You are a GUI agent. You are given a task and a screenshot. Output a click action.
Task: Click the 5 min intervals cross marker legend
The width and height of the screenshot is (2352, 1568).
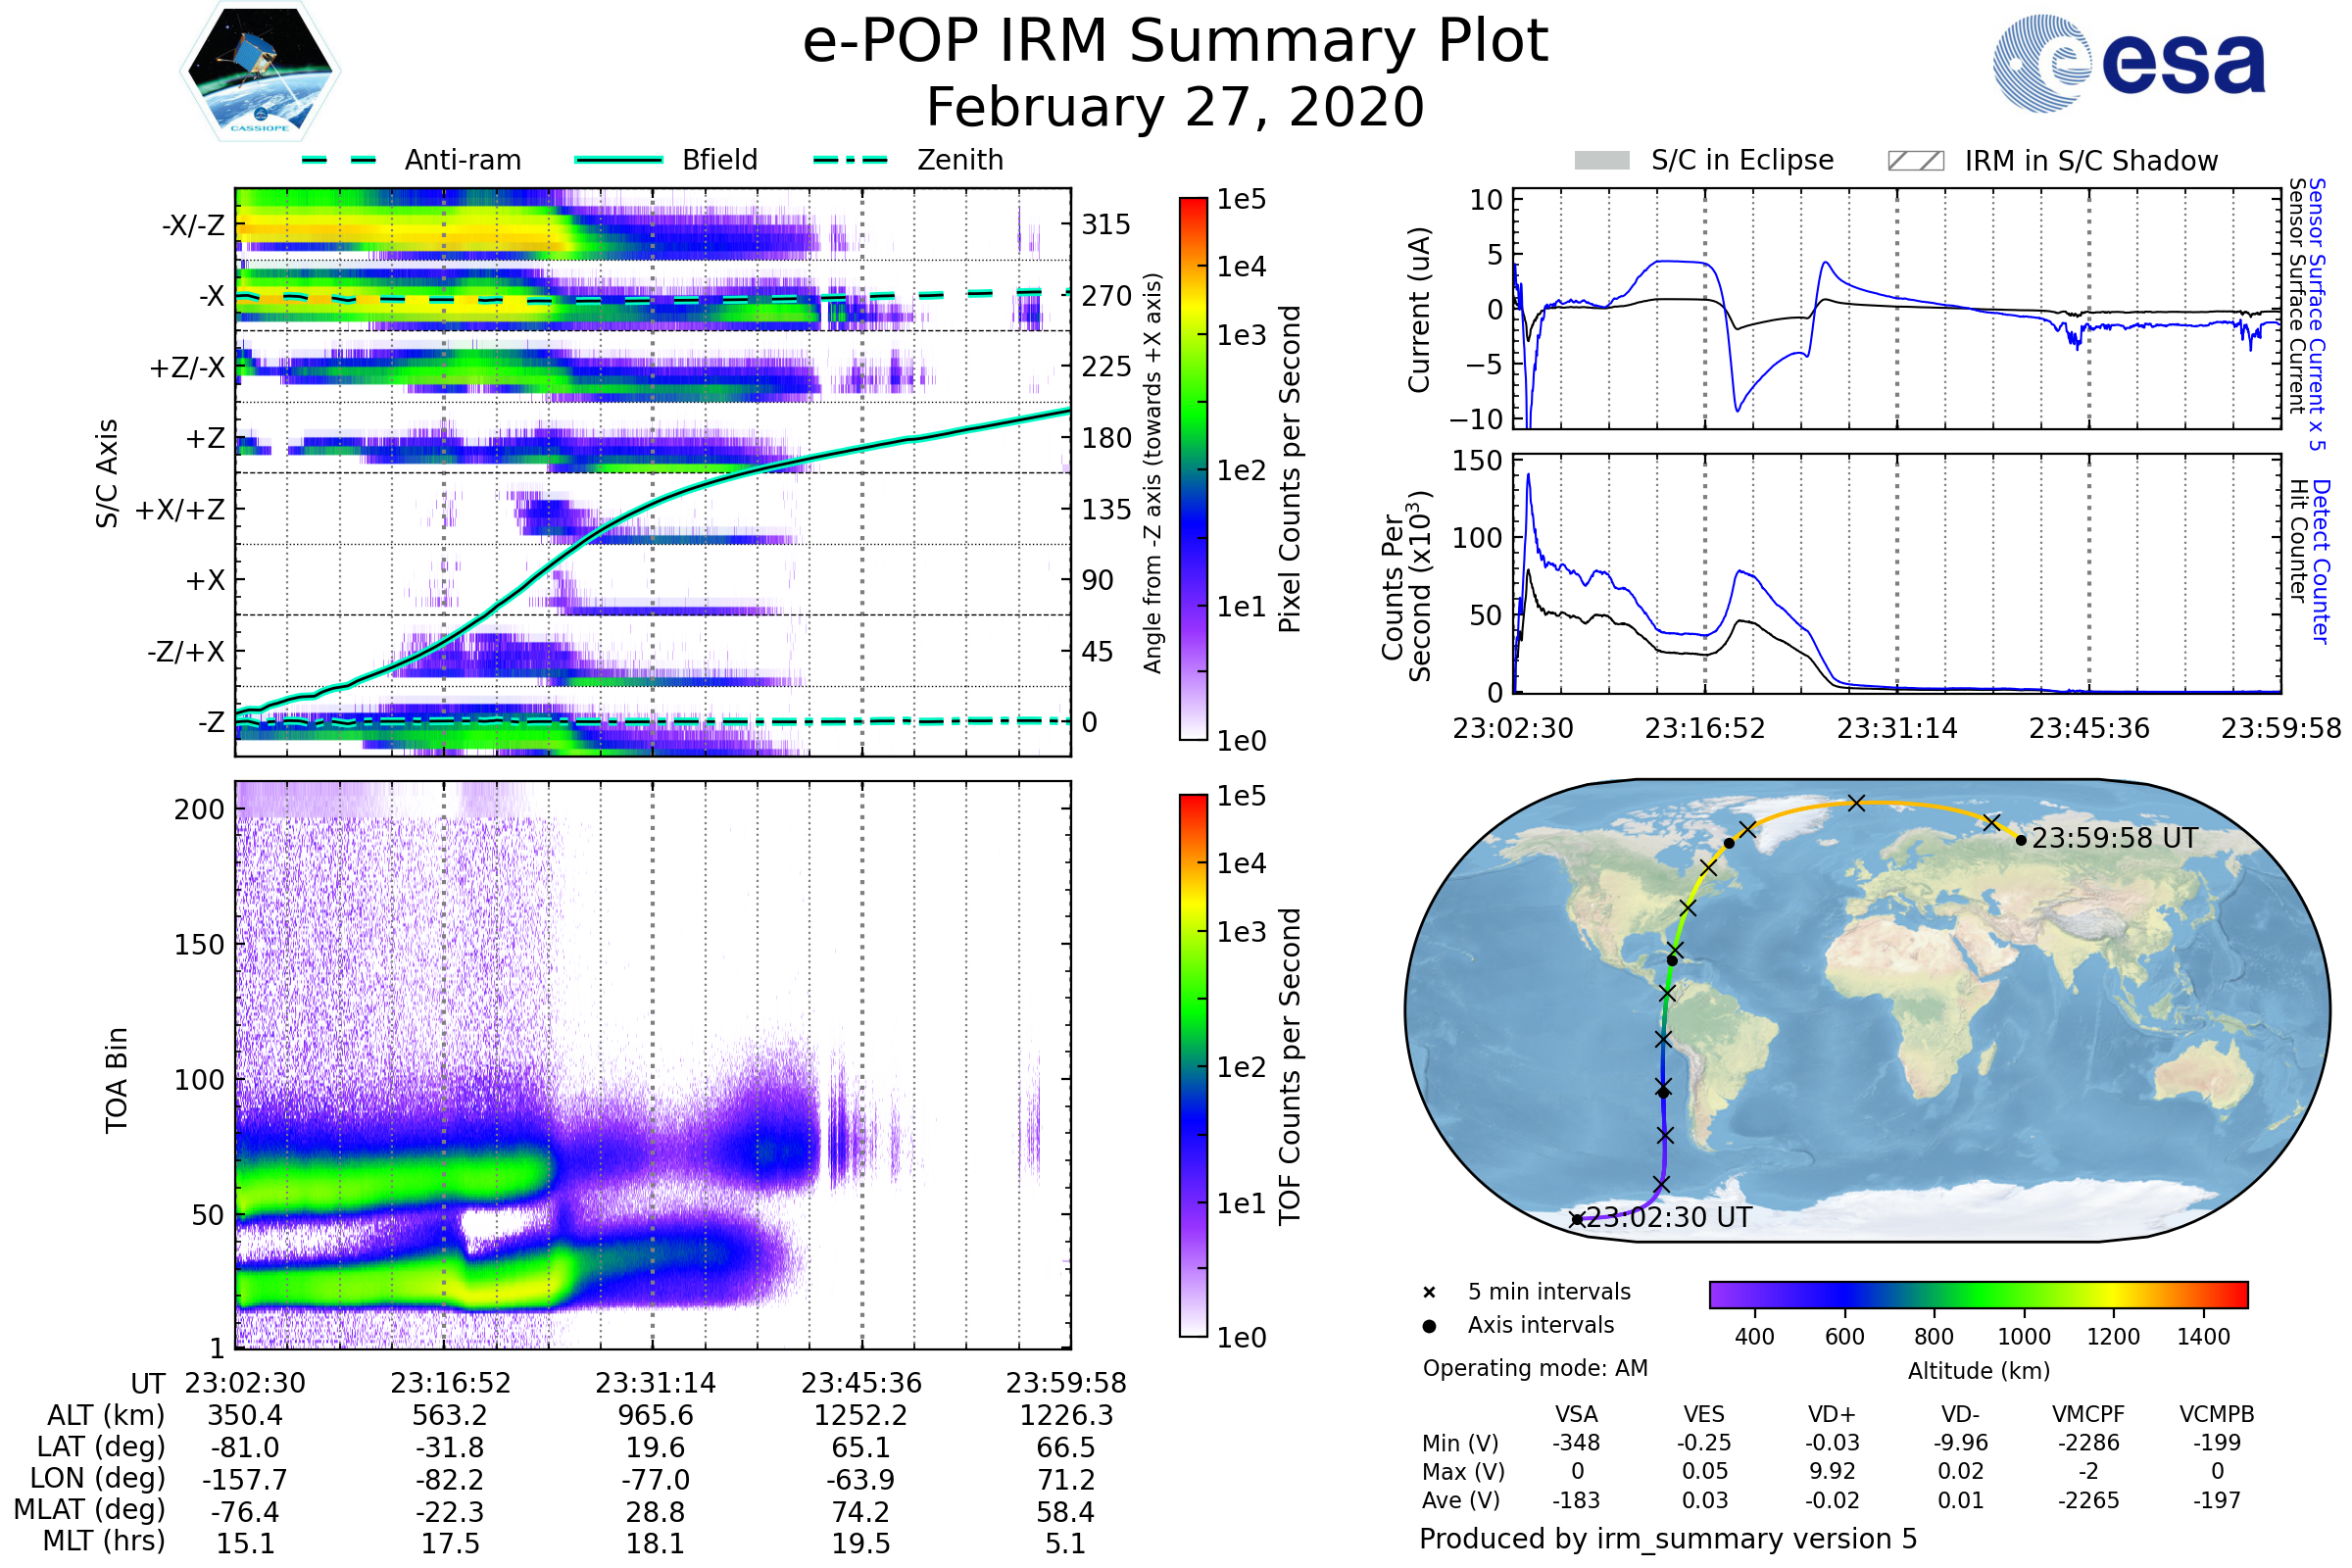tap(1429, 1292)
